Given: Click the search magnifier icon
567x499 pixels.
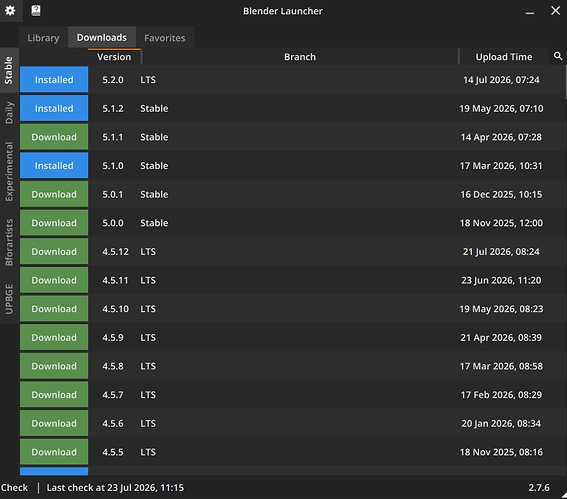Looking at the screenshot, I should click(558, 56).
